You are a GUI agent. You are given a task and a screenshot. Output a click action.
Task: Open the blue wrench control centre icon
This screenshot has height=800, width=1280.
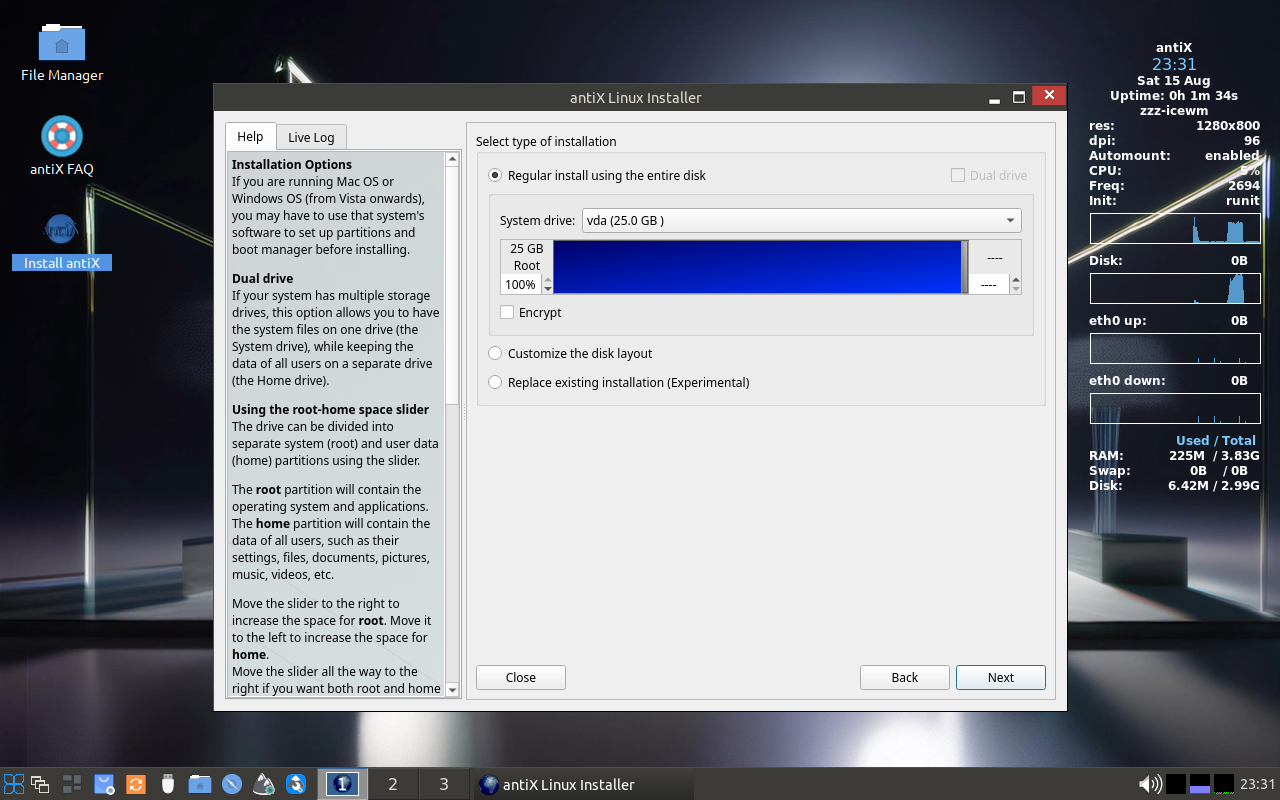(x=296, y=784)
